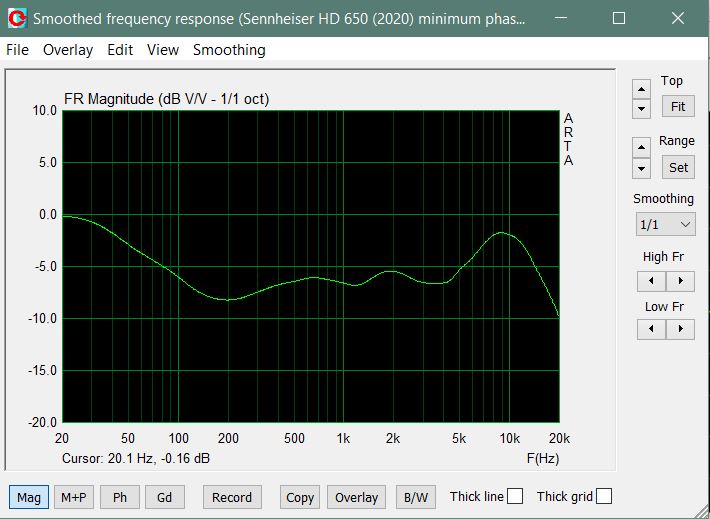This screenshot has width=710, height=519.
Task: Increase Range with the up arrow
Action: pyautogui.click(x=641, y=148)
